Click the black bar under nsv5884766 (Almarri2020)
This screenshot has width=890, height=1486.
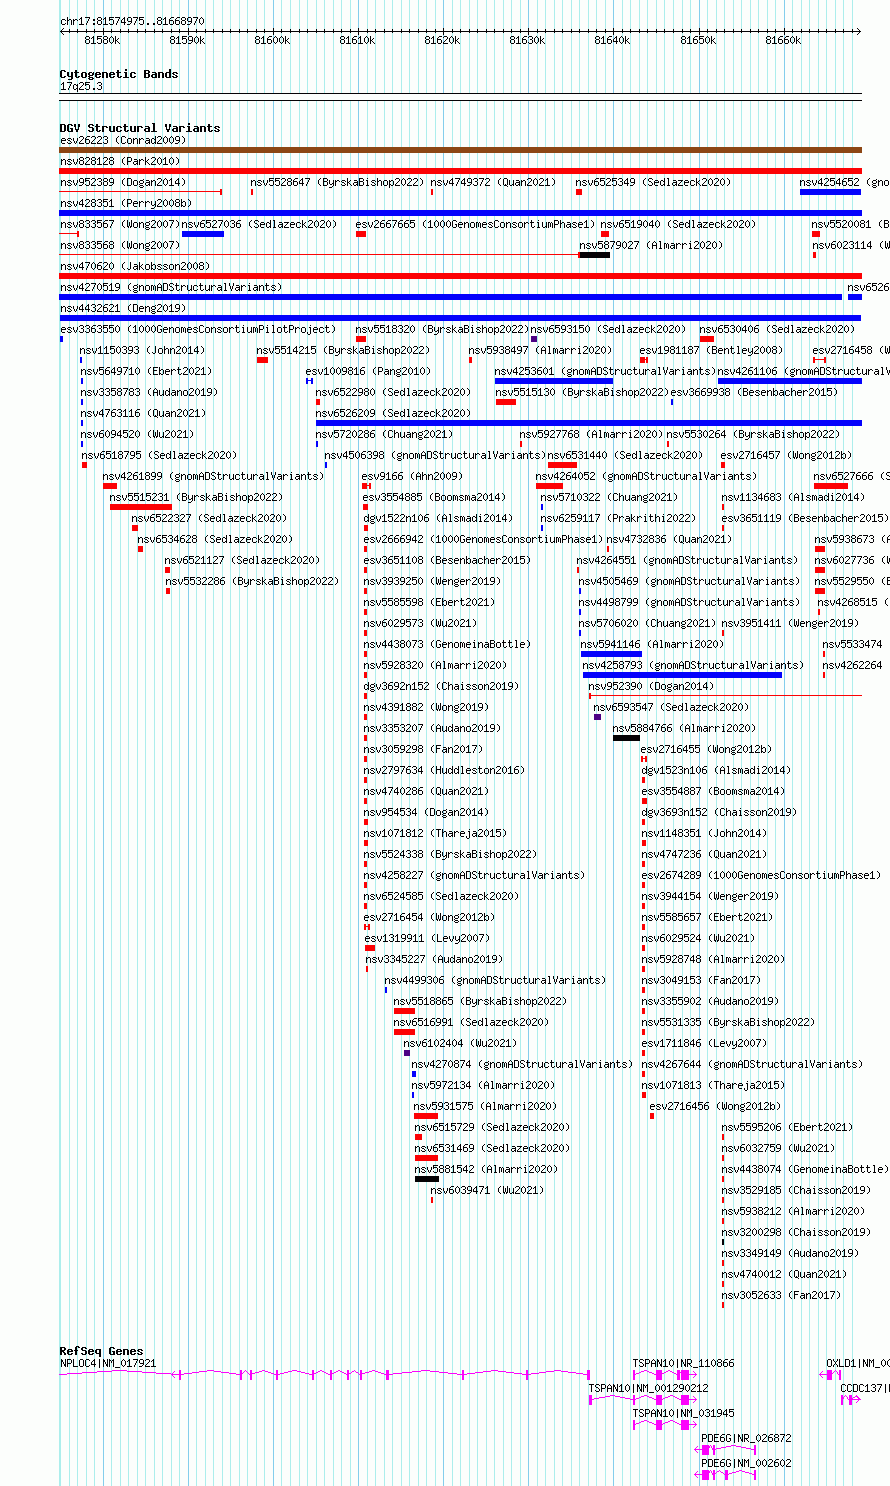[626, 738]
